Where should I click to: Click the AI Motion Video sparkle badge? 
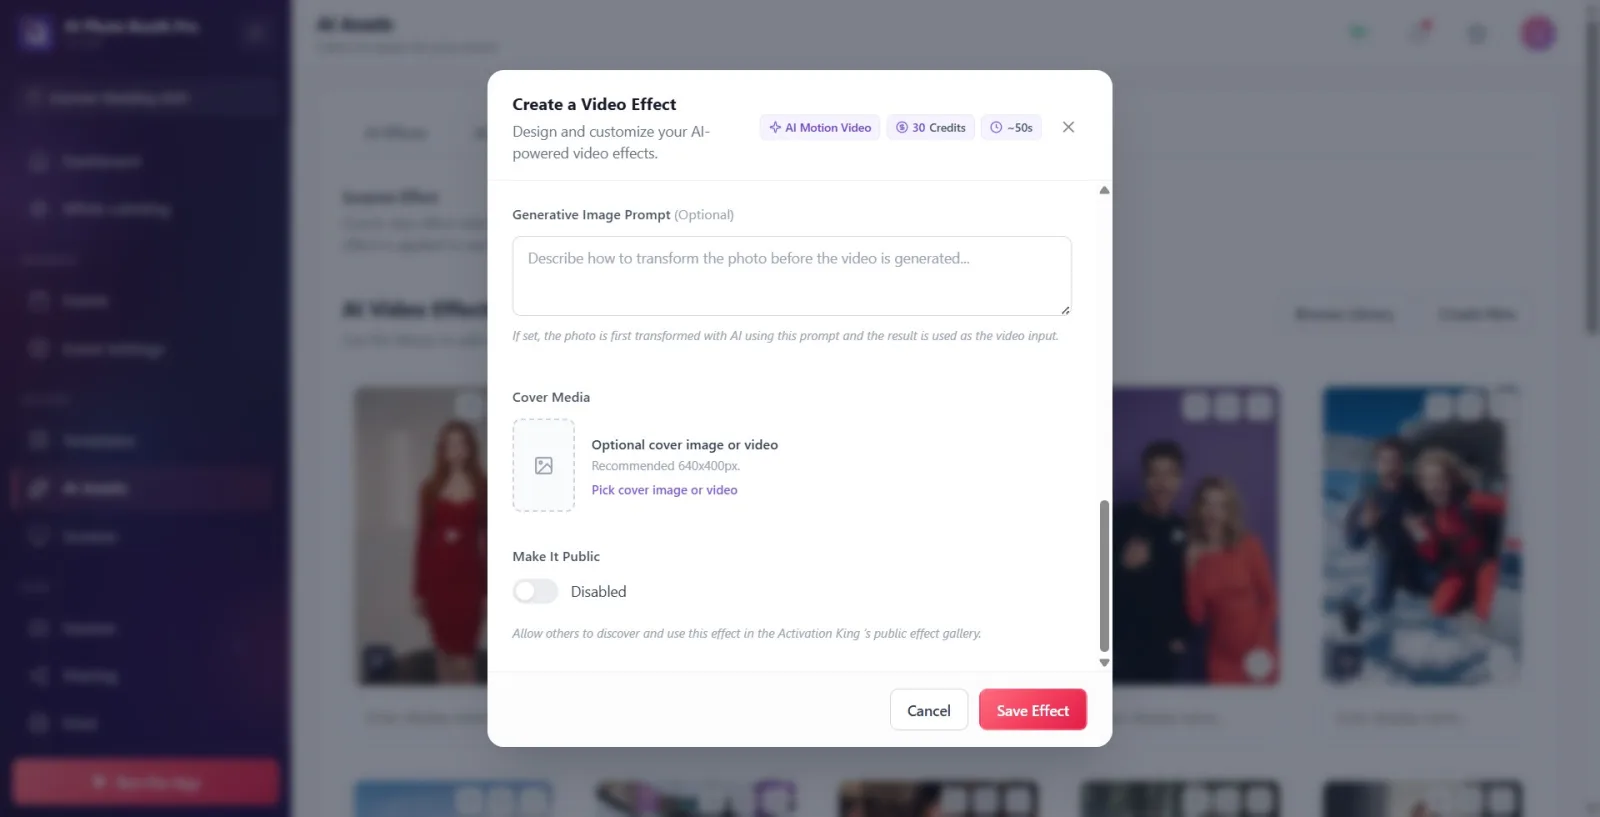(x=820, y=127)
